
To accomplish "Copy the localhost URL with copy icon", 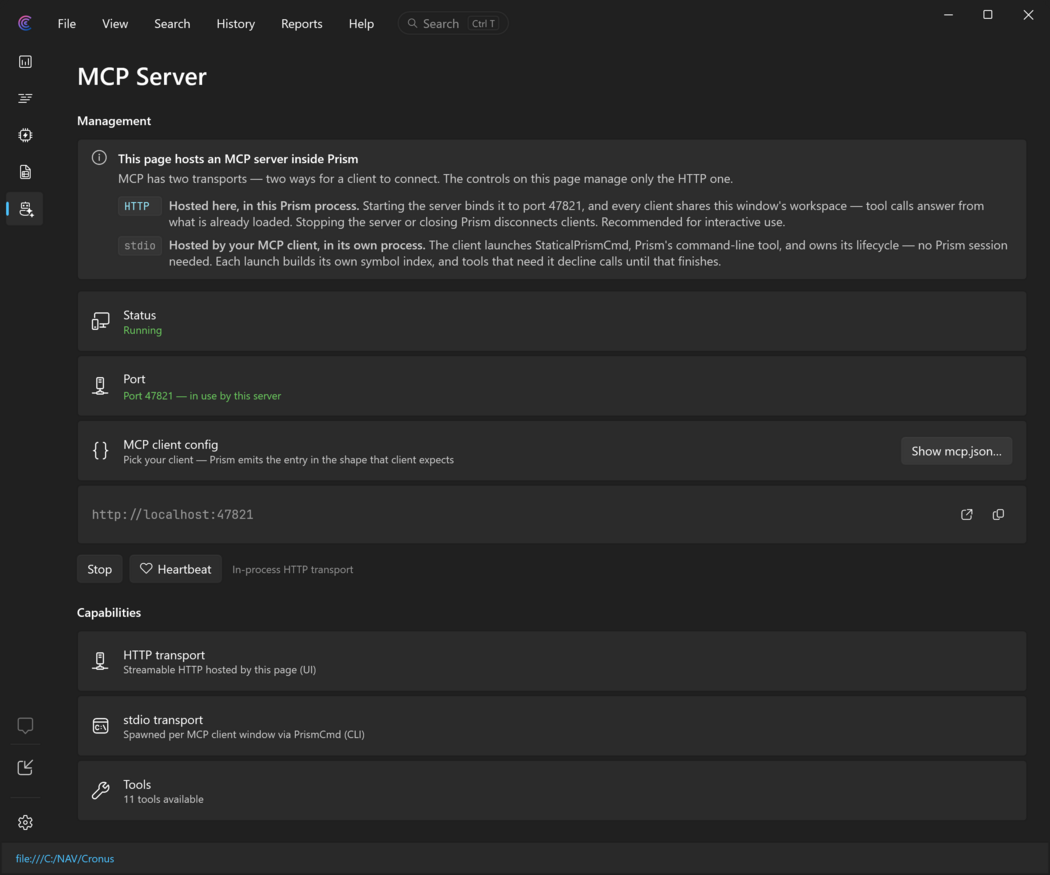I will 998,514.
